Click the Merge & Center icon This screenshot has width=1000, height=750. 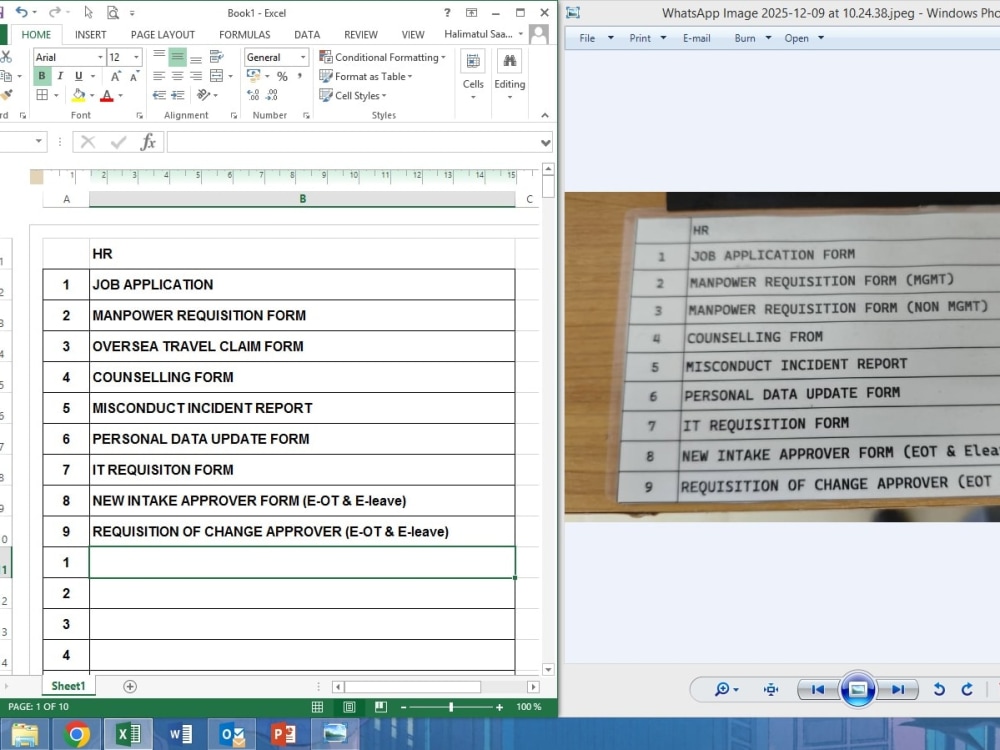pyautogui.click(x=217, y=76)
